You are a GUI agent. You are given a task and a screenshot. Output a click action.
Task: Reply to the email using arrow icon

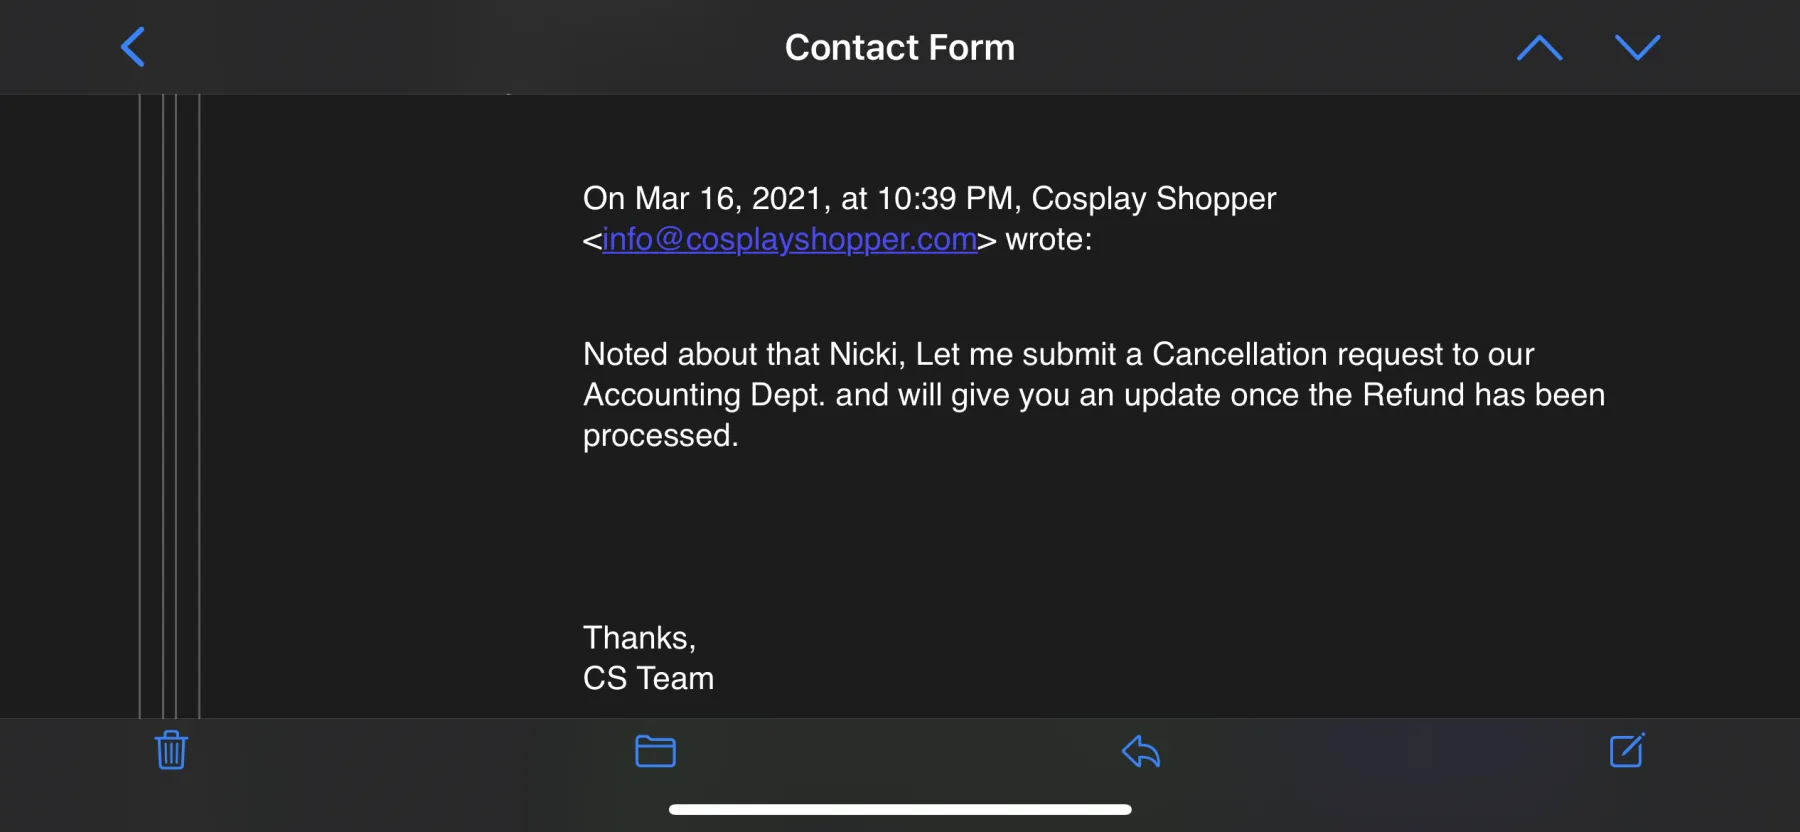(x=1141, y=751)
